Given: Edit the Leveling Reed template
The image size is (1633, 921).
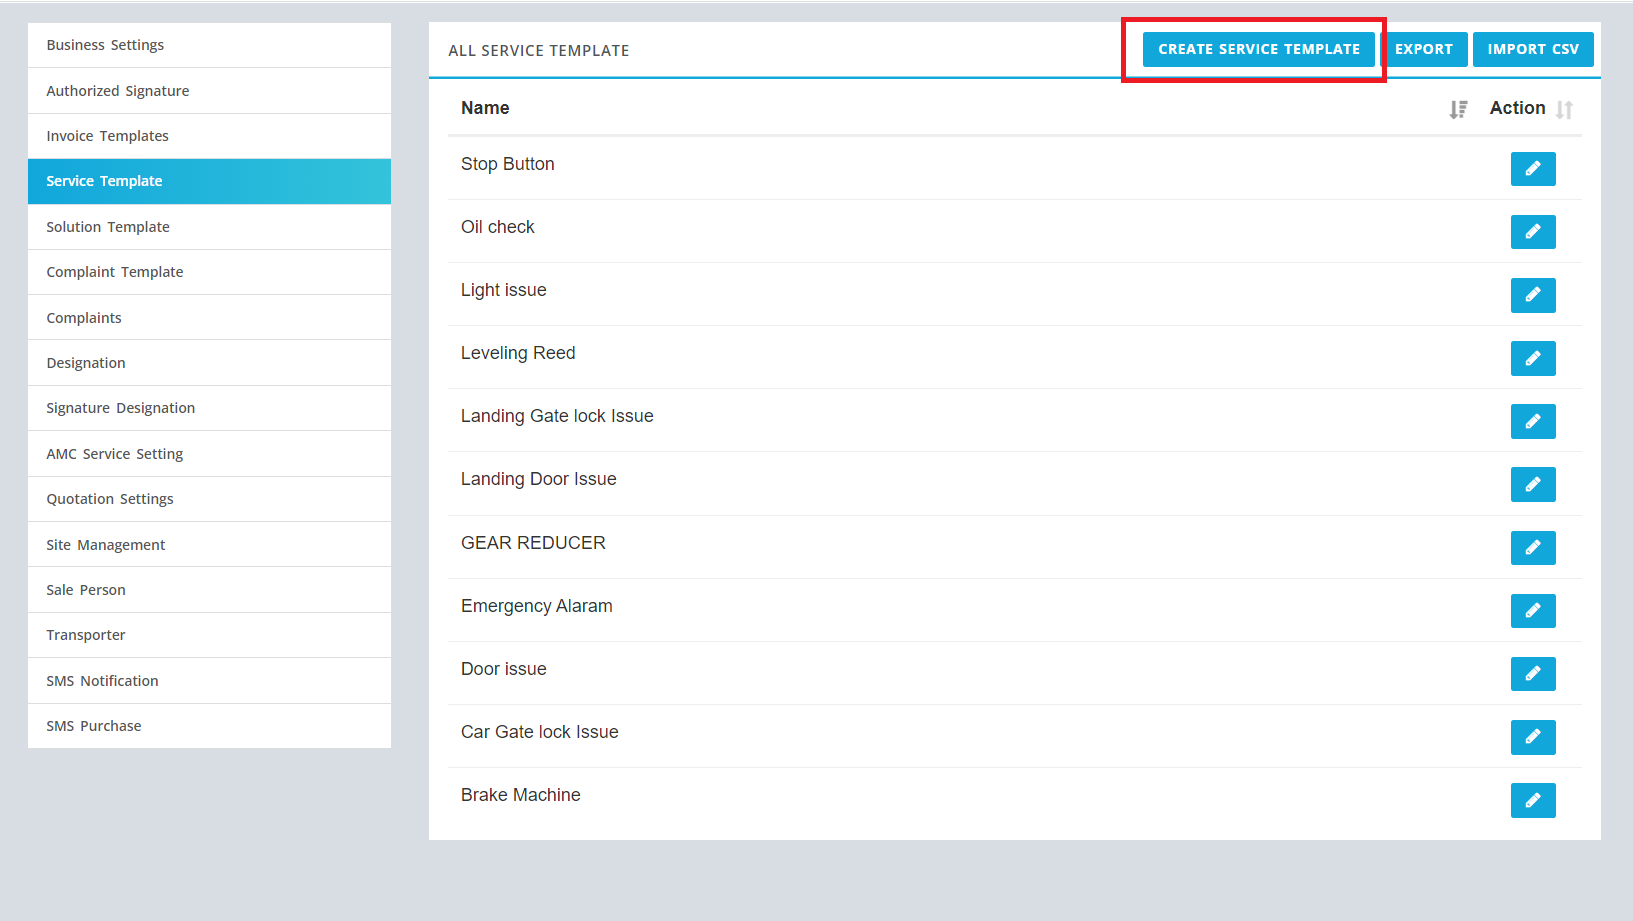Looking at the screenshot, I should (1533, 358).
